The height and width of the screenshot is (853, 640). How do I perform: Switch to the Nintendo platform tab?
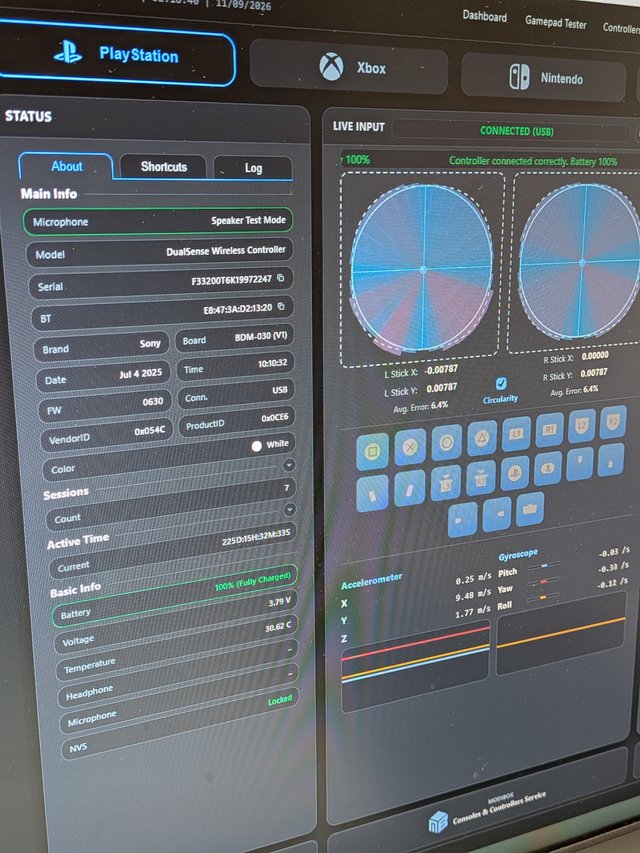point(543,78)
